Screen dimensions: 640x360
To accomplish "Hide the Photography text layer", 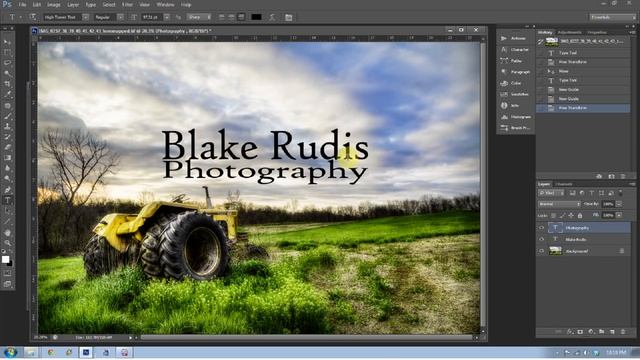I will [542, 228].
